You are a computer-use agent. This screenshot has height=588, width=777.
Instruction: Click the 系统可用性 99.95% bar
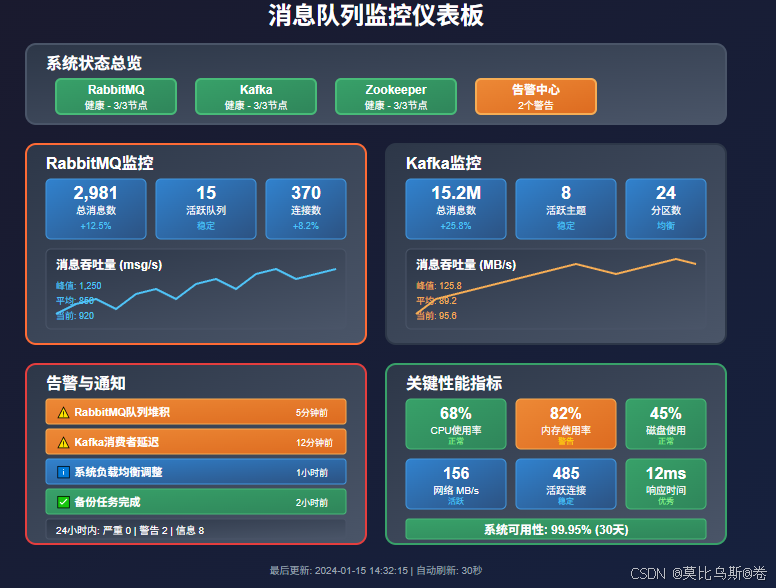pos(556,530)
